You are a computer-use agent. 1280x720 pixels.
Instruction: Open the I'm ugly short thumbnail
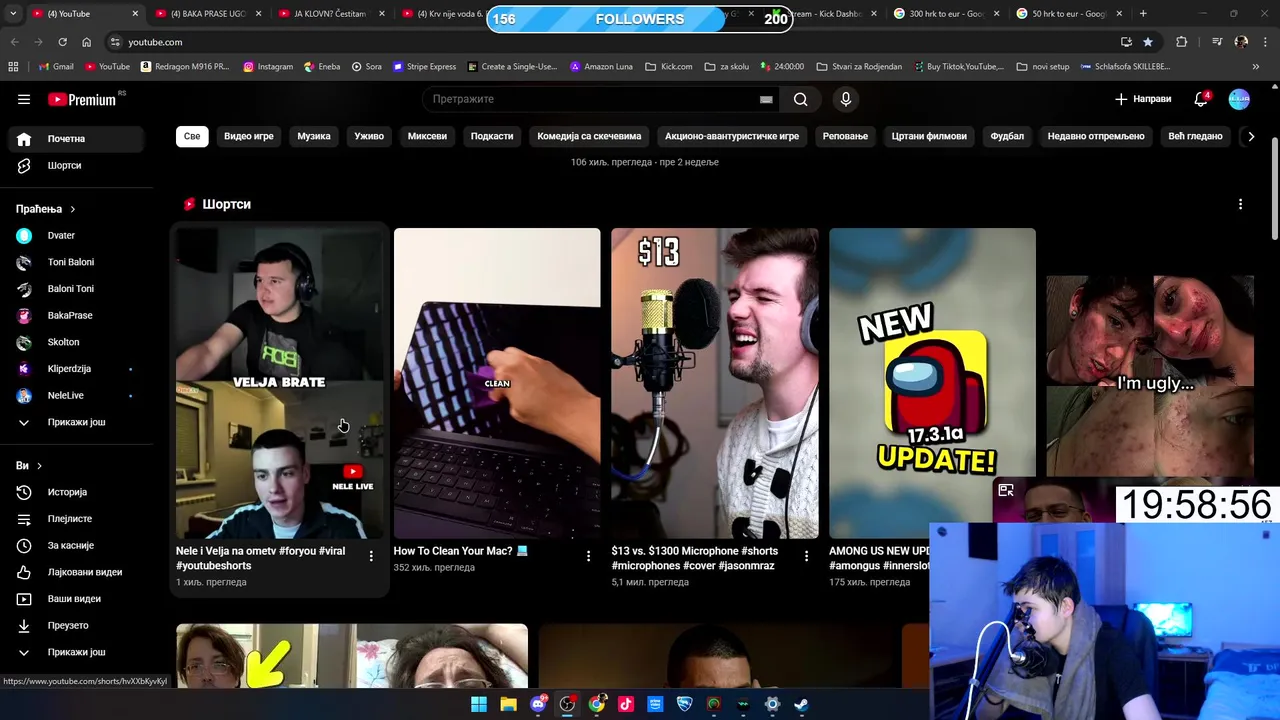tap(1150, 378)
